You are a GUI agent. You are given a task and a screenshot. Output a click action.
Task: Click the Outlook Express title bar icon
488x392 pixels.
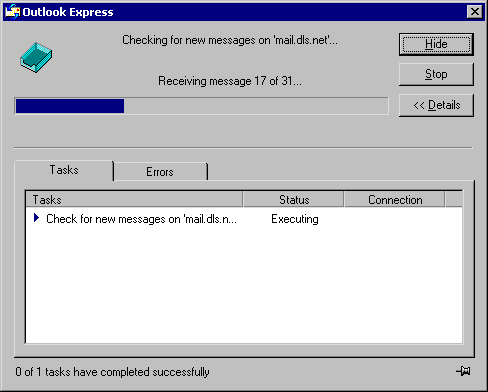click(x=12, y=12)
